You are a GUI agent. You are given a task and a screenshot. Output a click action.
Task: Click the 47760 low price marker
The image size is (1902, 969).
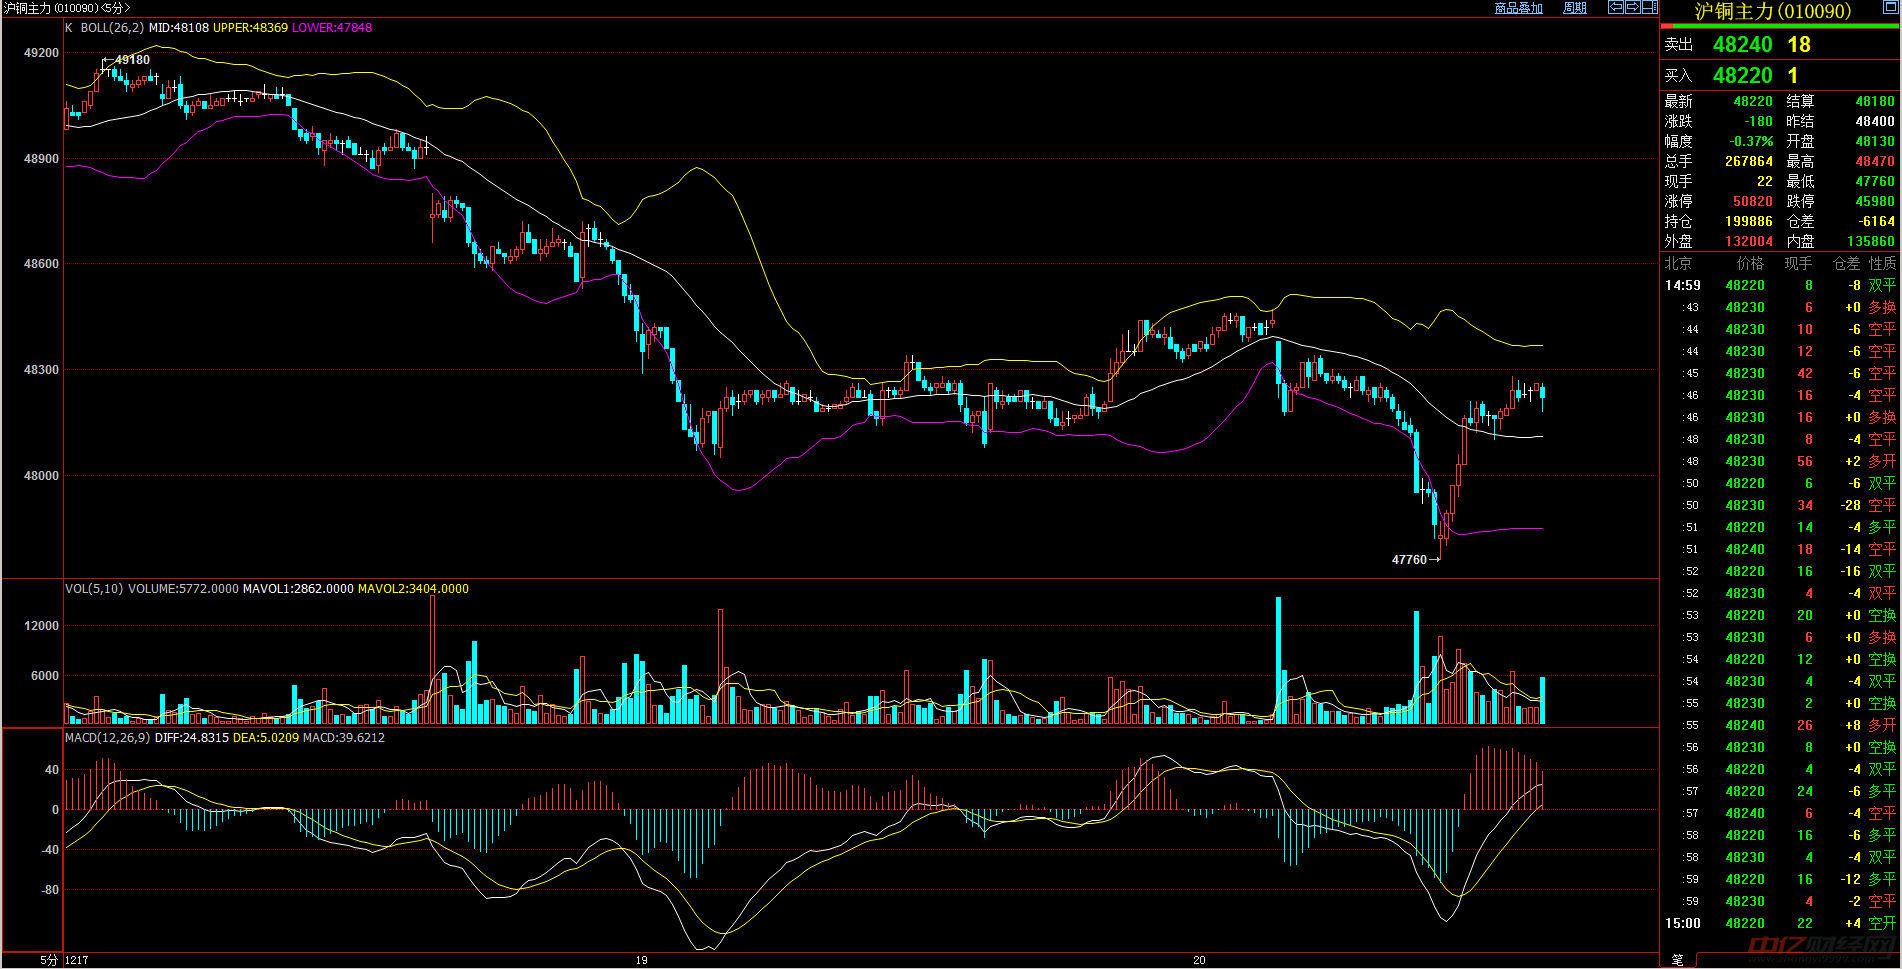[x=1409, y=560]
